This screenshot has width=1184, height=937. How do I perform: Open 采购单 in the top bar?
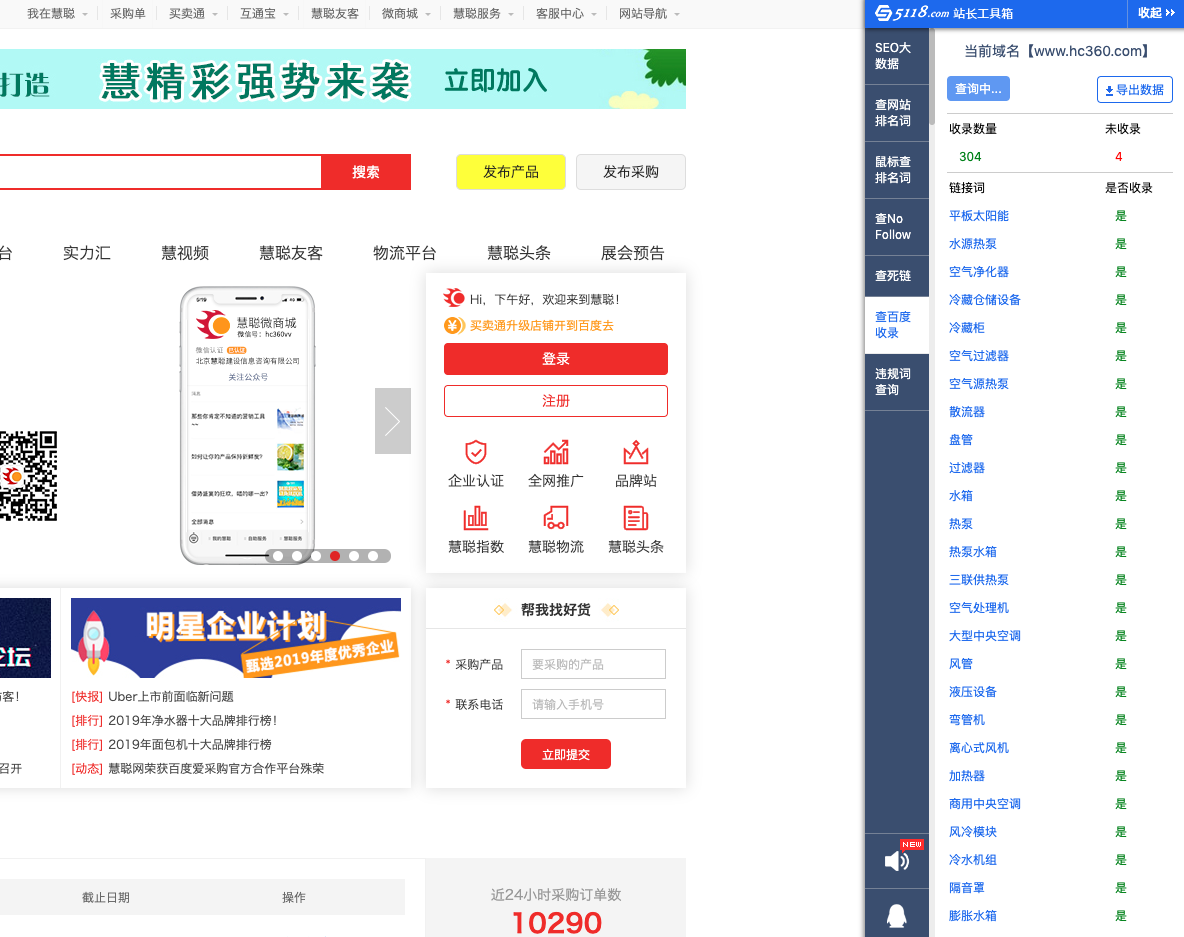tap(128, 14)
